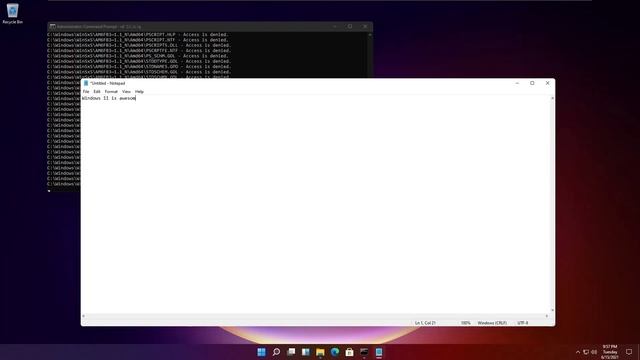640x360 pixels.
Task: Click 'UTF-8' encoding in status bar
Action: click(522, 323)
